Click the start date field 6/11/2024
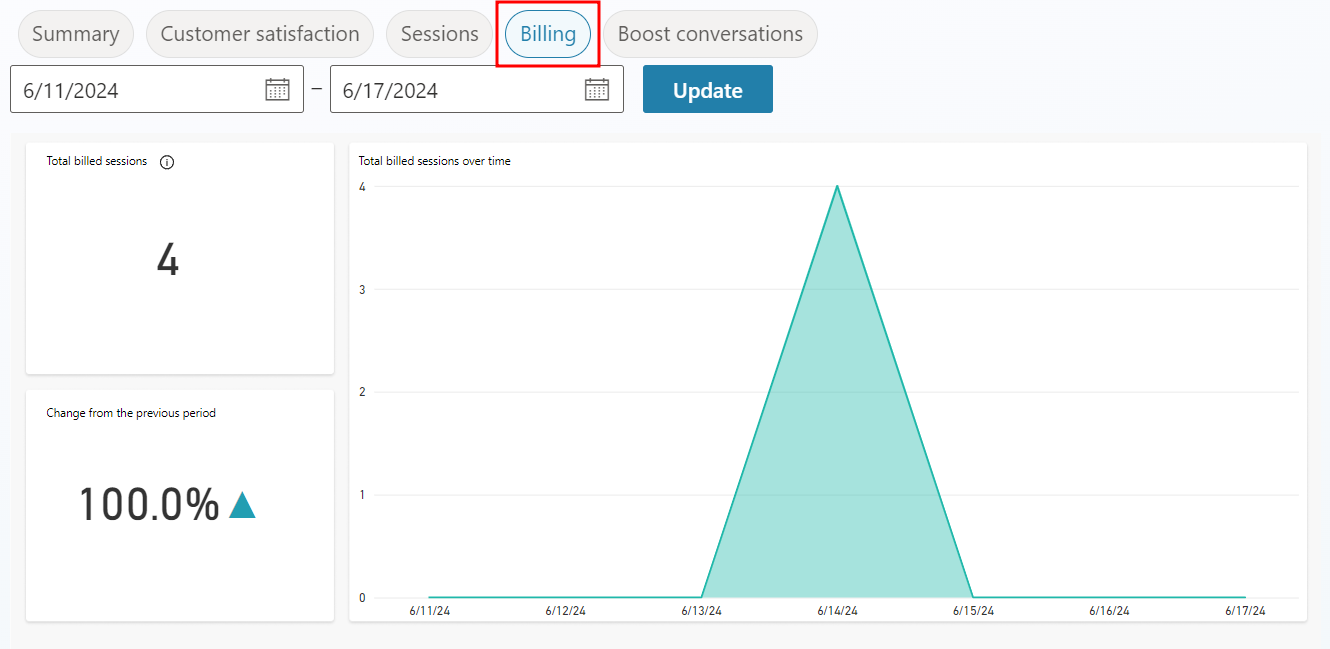This screenshot has width=1330, height=649. click(157, 89)
